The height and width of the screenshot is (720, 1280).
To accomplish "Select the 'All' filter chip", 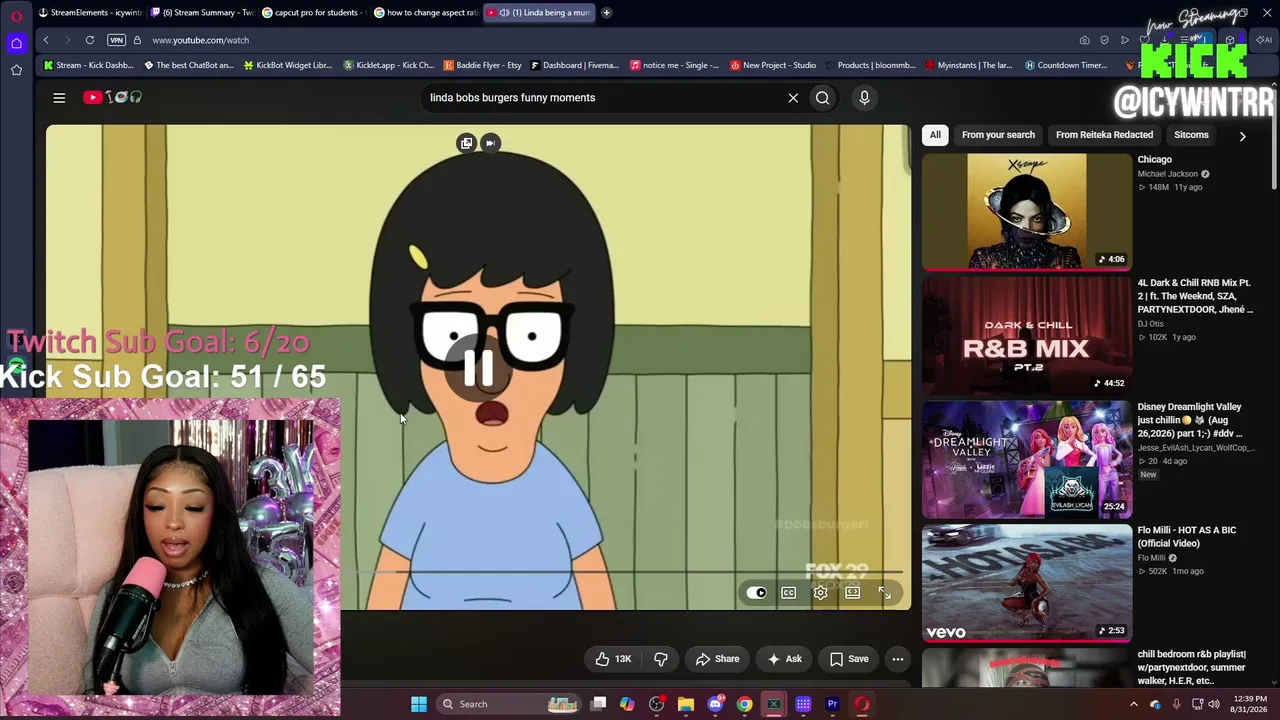I will 935,135.
